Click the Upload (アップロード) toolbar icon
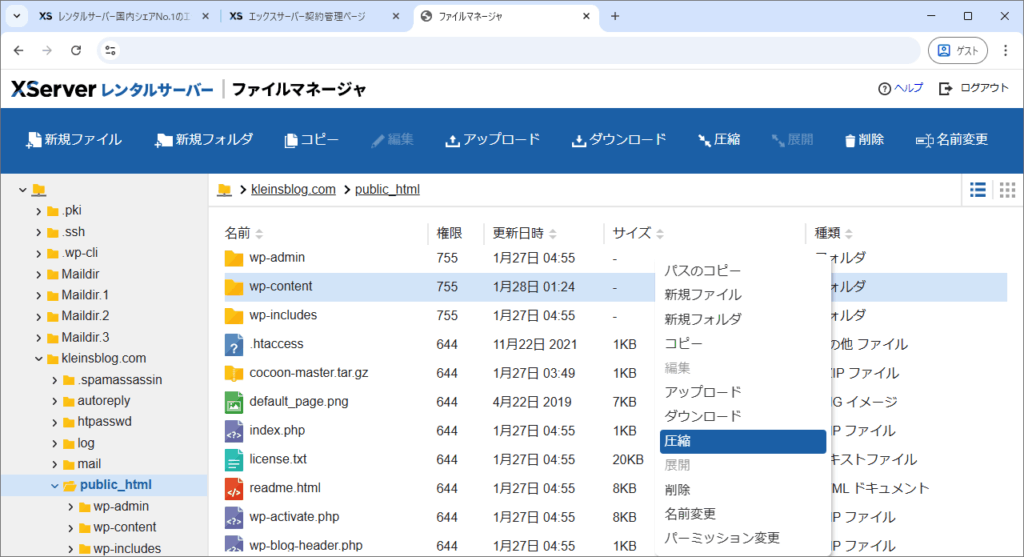This screenshot has width=1024, height=557. [x=452, y=140]
